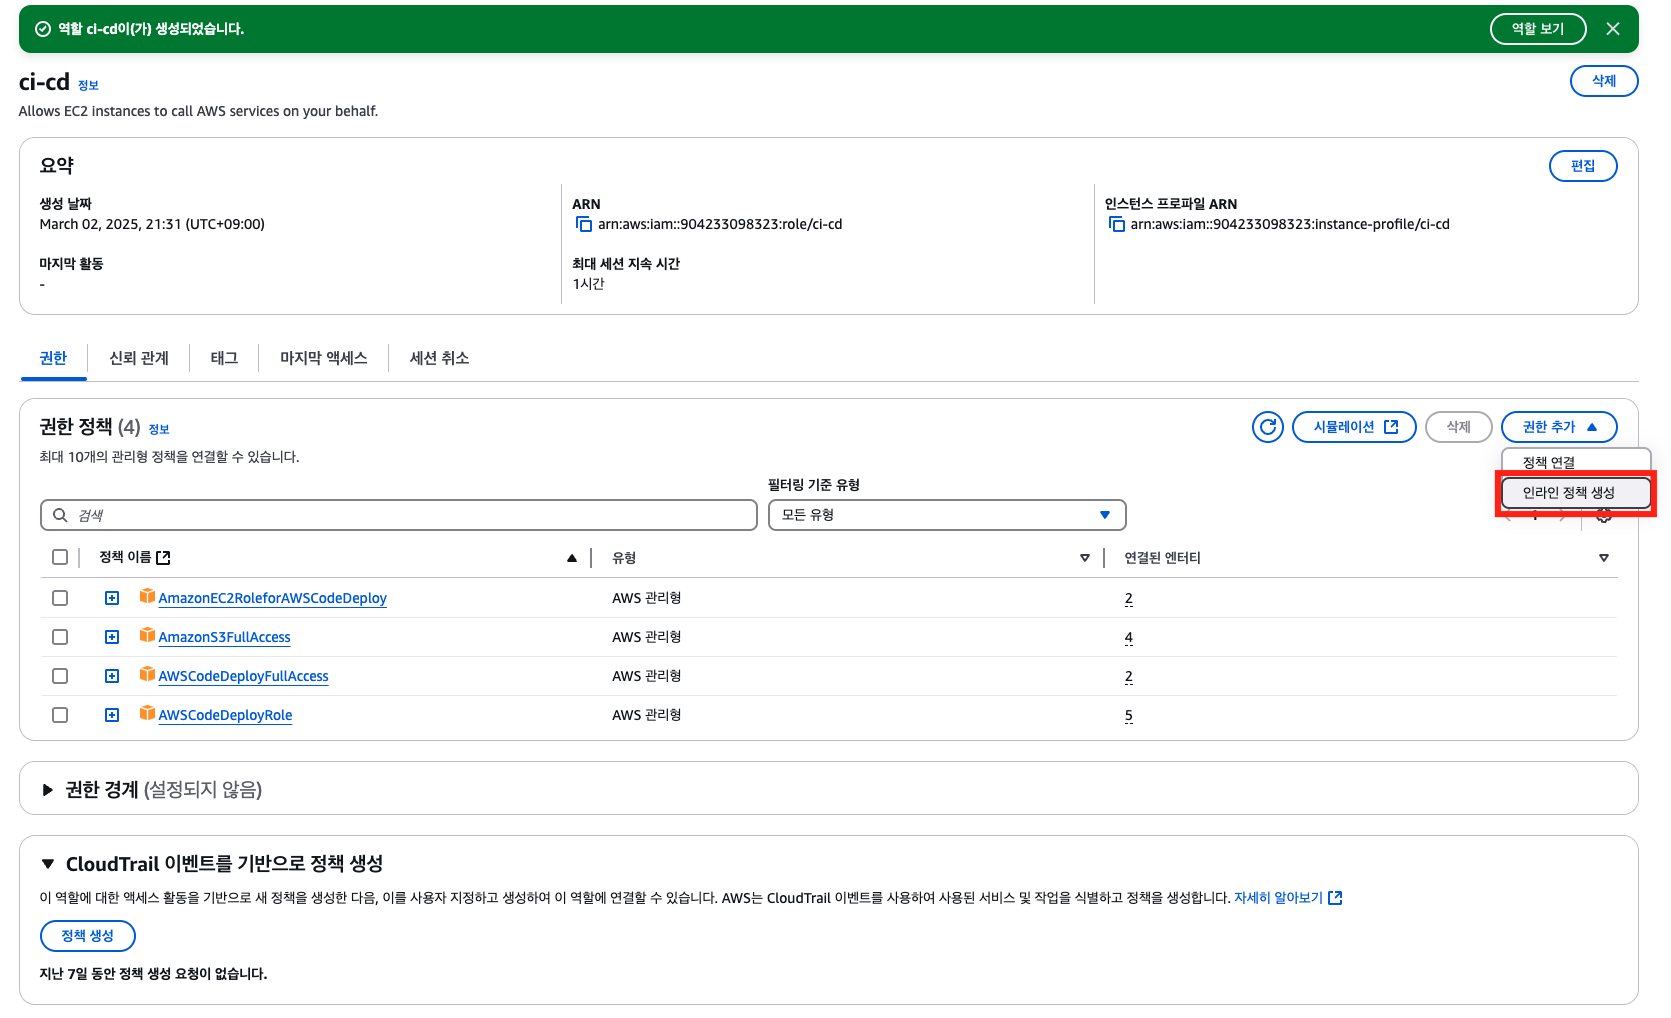Open the AmazonS3FullAccess policy link
Screen dimensions: 1671x1018
[x=224, y=637]
